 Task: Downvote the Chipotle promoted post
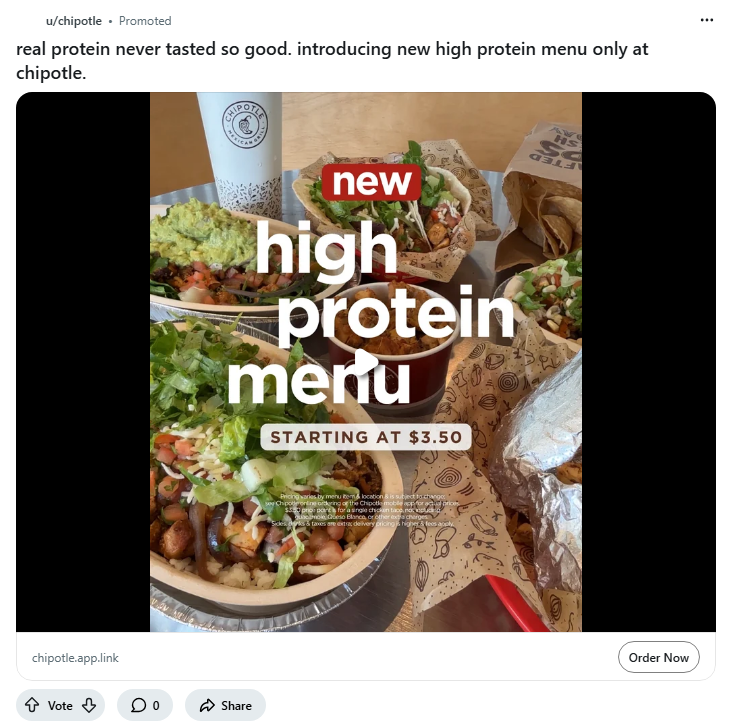tap(88, 705)
